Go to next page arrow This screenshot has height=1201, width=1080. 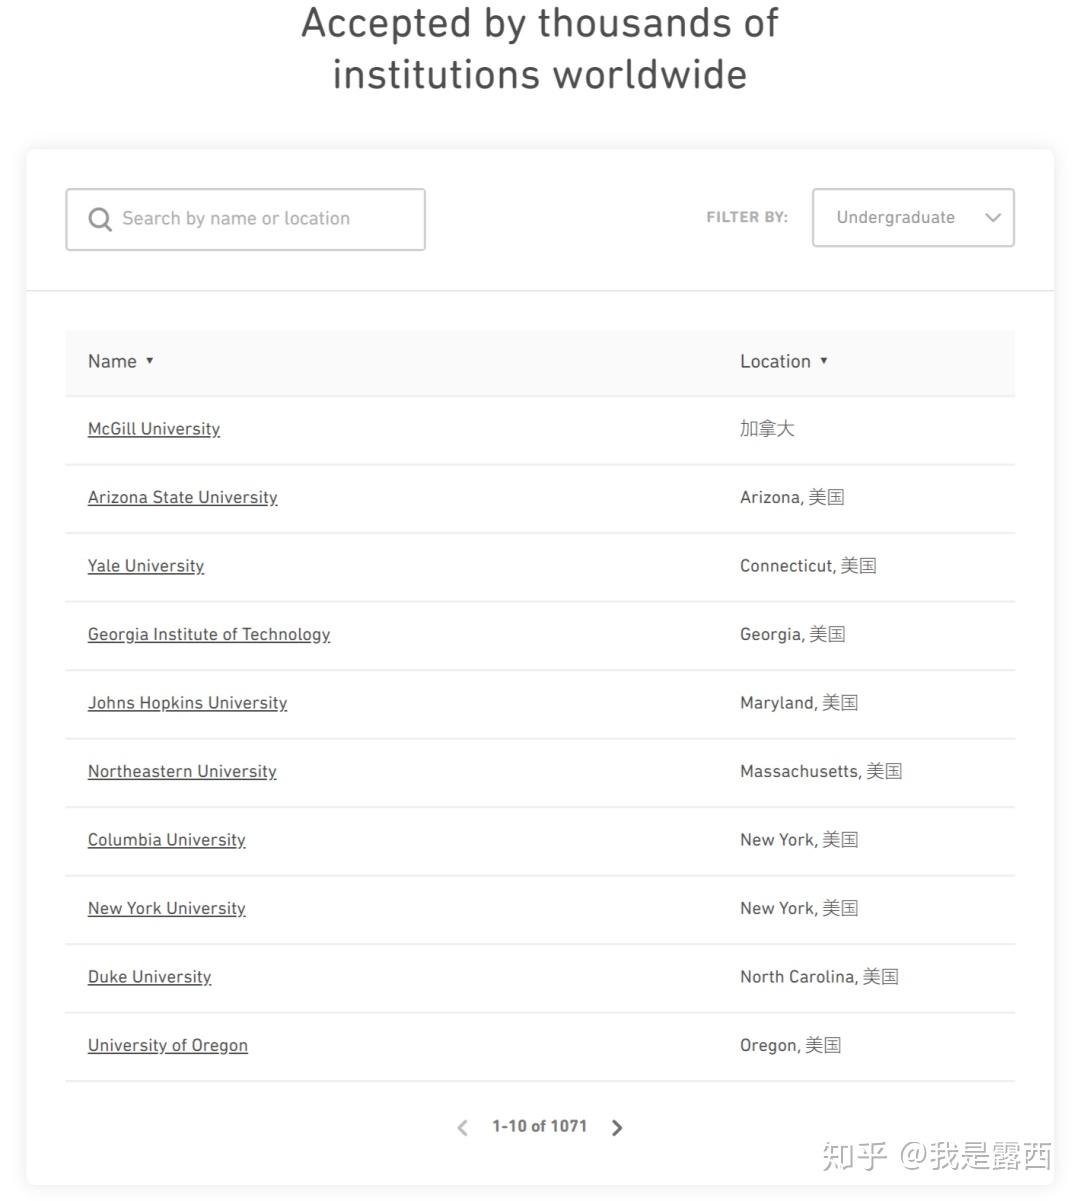[617, 1127]
